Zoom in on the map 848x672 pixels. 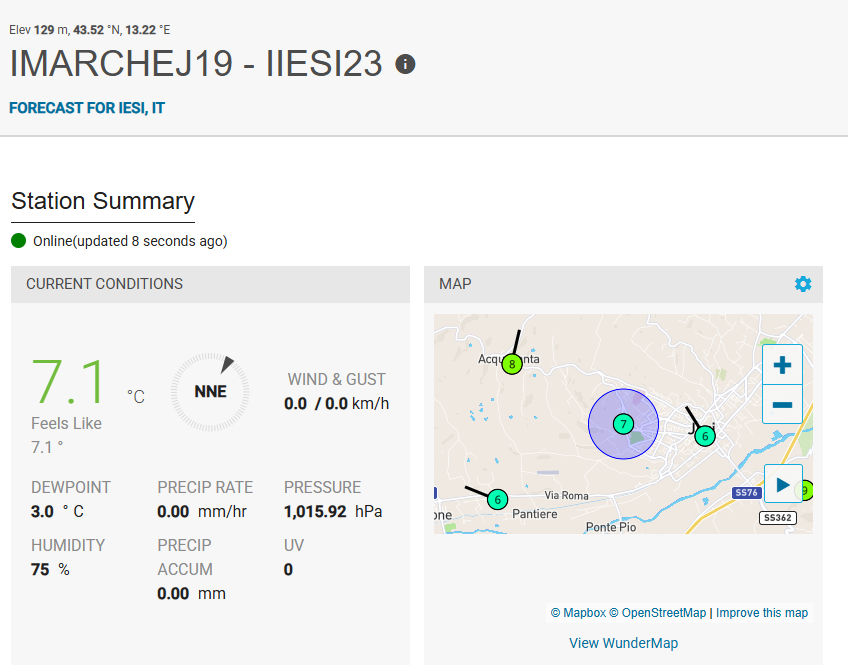coord(782,365)
